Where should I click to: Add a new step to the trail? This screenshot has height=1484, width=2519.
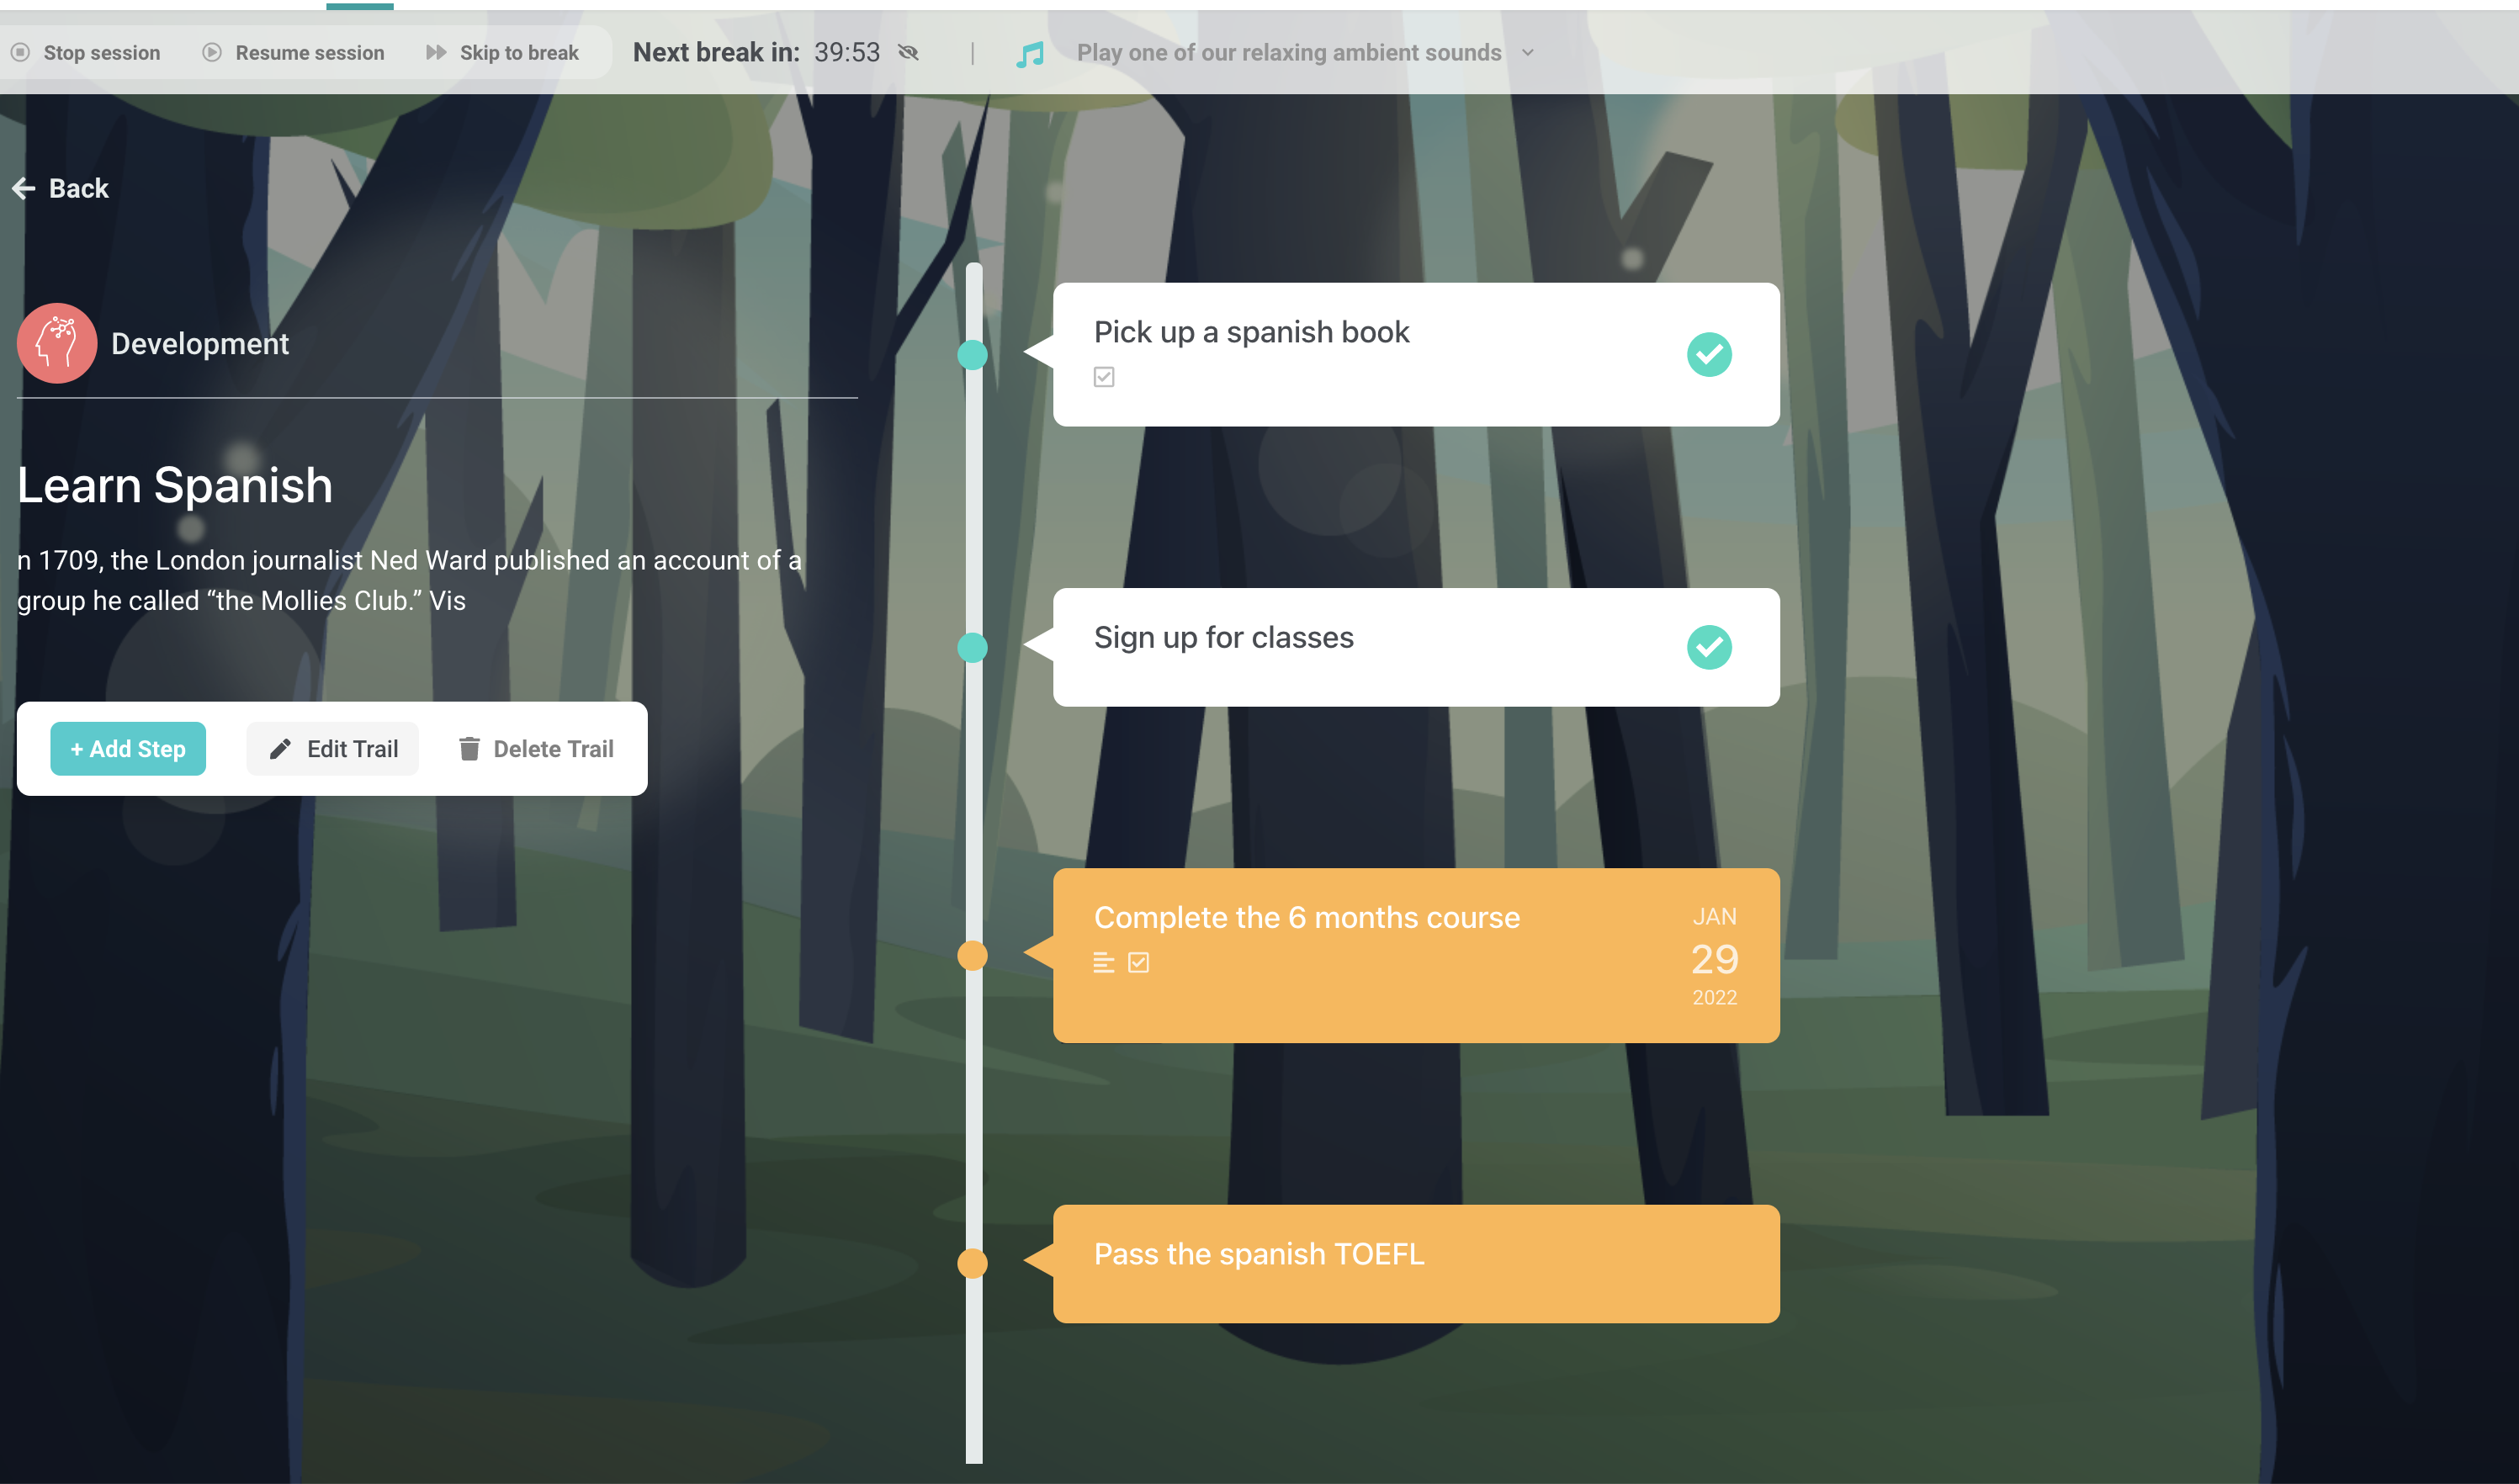click(128, 749)
